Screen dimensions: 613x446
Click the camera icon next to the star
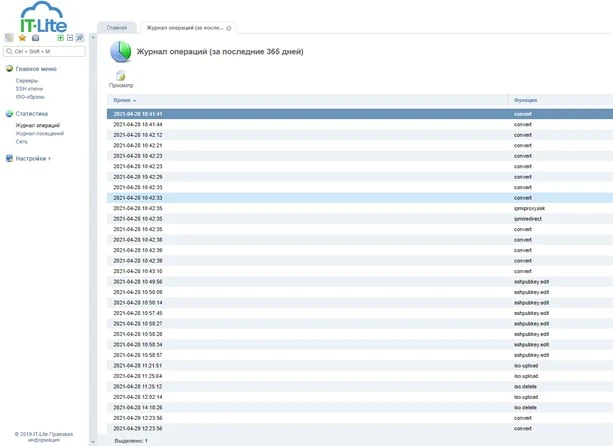point(35,38)
